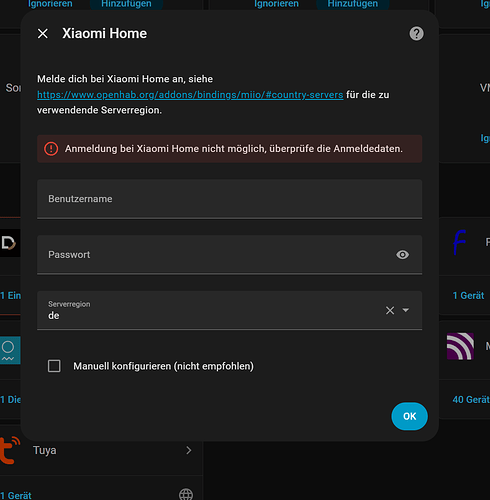Open the help question mark icon
Image resolution: width=490 pixels, height=500 pixels.
[x=416, y=34]
